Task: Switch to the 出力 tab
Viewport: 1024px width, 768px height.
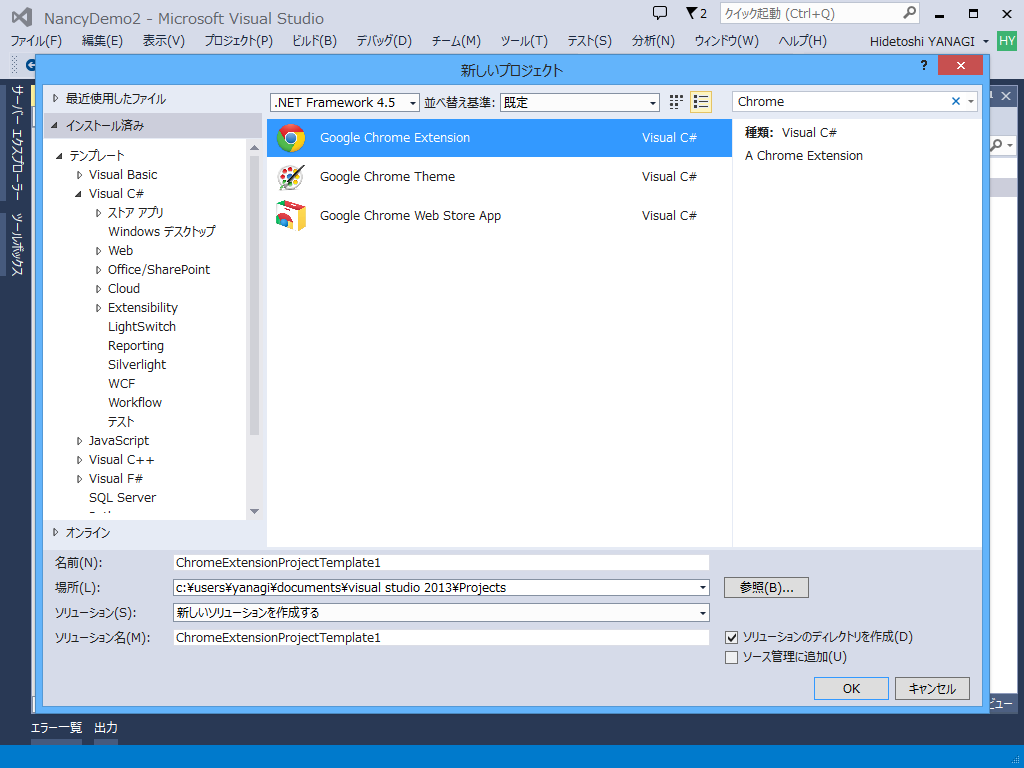Action: 106,728
